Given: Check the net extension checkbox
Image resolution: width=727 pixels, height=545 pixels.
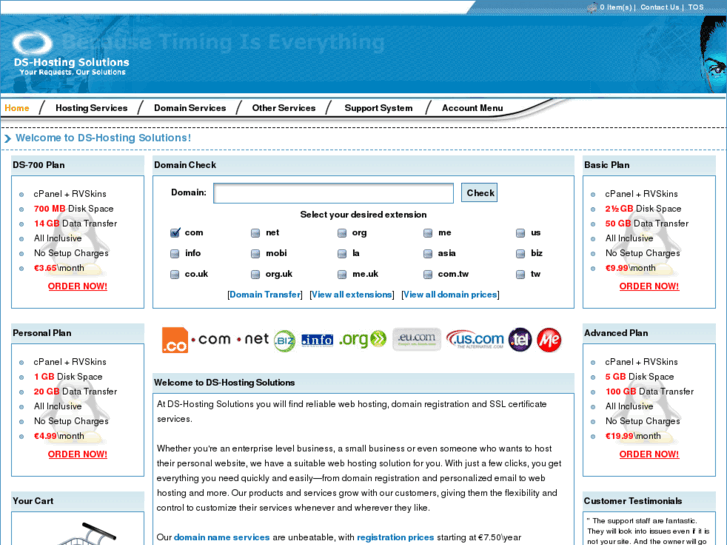Looking at the screenshot, I should (x=255, y=233).
